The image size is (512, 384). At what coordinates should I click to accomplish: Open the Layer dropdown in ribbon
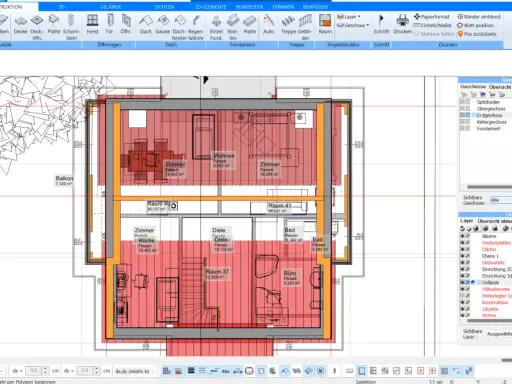349,17
